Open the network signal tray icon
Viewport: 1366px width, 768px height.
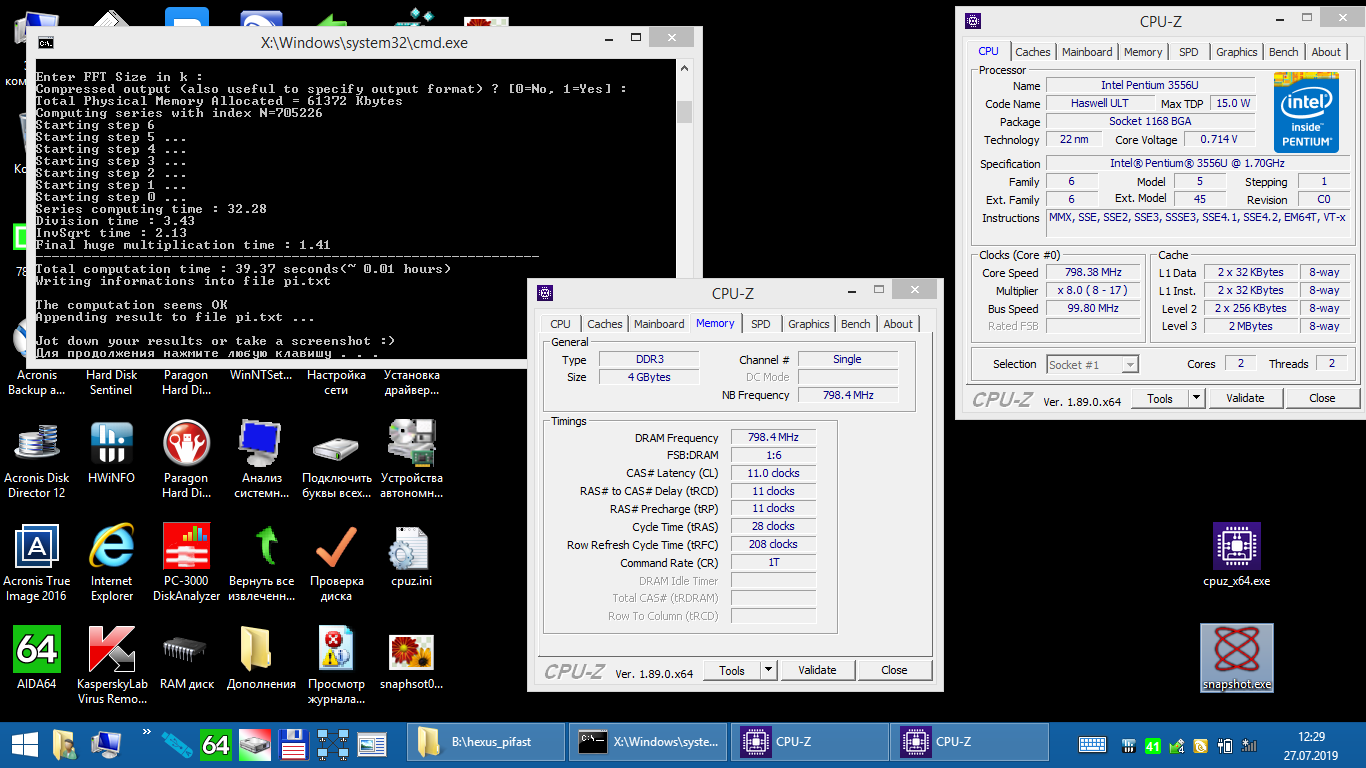click(x=1249, y=745)
